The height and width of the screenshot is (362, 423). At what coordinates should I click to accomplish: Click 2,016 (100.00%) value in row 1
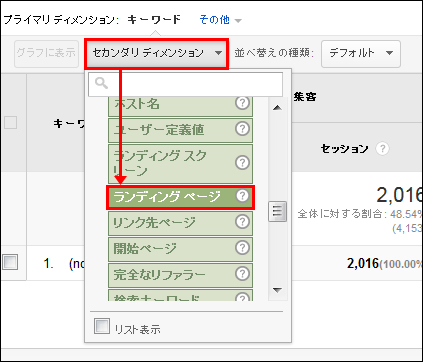385,264
